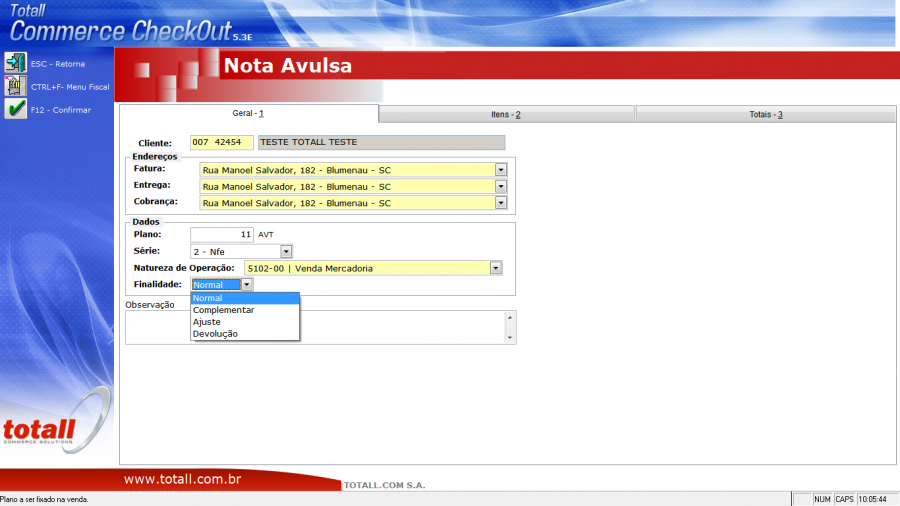Expand the Cobrança address dropdown arrow
The image size is (900, 506).
pyautogui.click(x=501, y=203)
